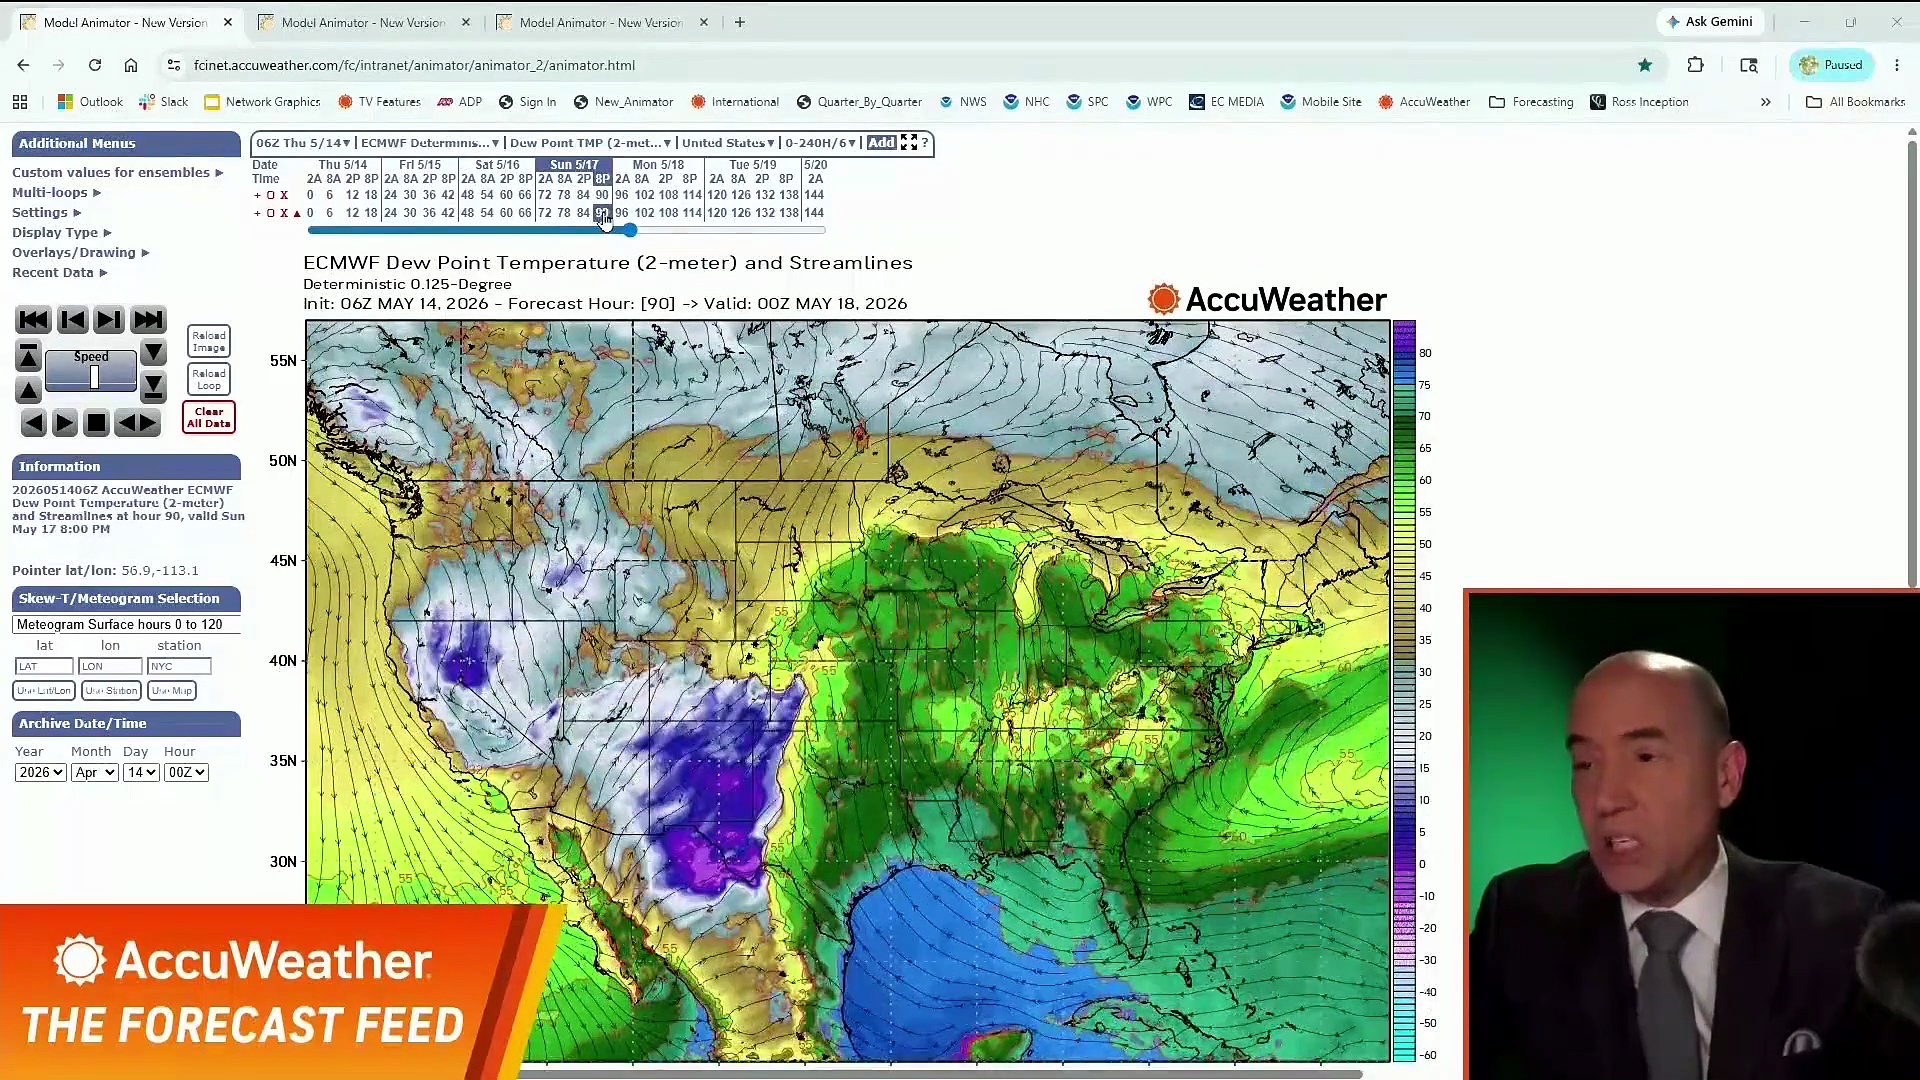Switch to the second Model Animator tab
Image resolution: width=1920 pixels, height=1080 pixels.
(x=363, y=22)
